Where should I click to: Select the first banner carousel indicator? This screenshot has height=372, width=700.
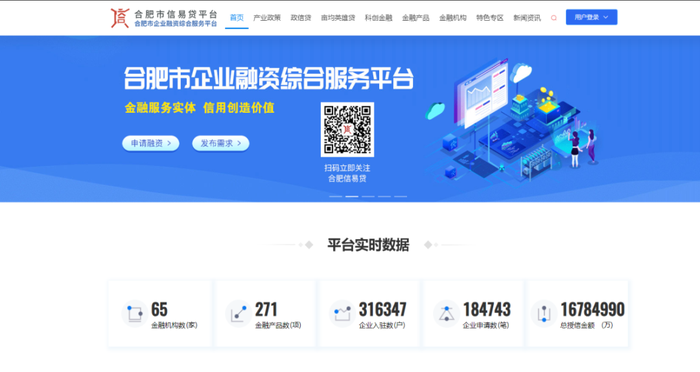[x=336, y=196]
